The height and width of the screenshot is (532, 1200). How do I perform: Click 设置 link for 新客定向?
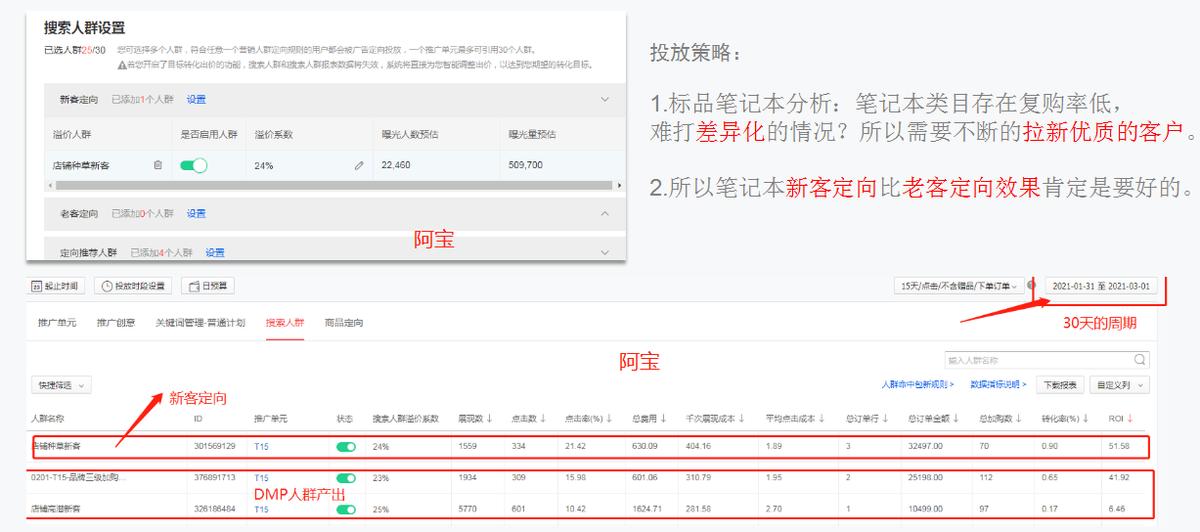point(196,100)
